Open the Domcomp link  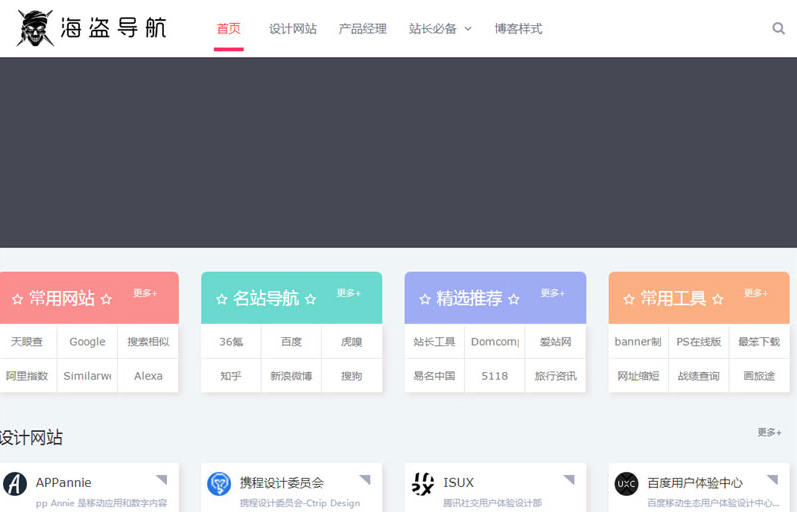pyautogui.click(x=495, y=342)
